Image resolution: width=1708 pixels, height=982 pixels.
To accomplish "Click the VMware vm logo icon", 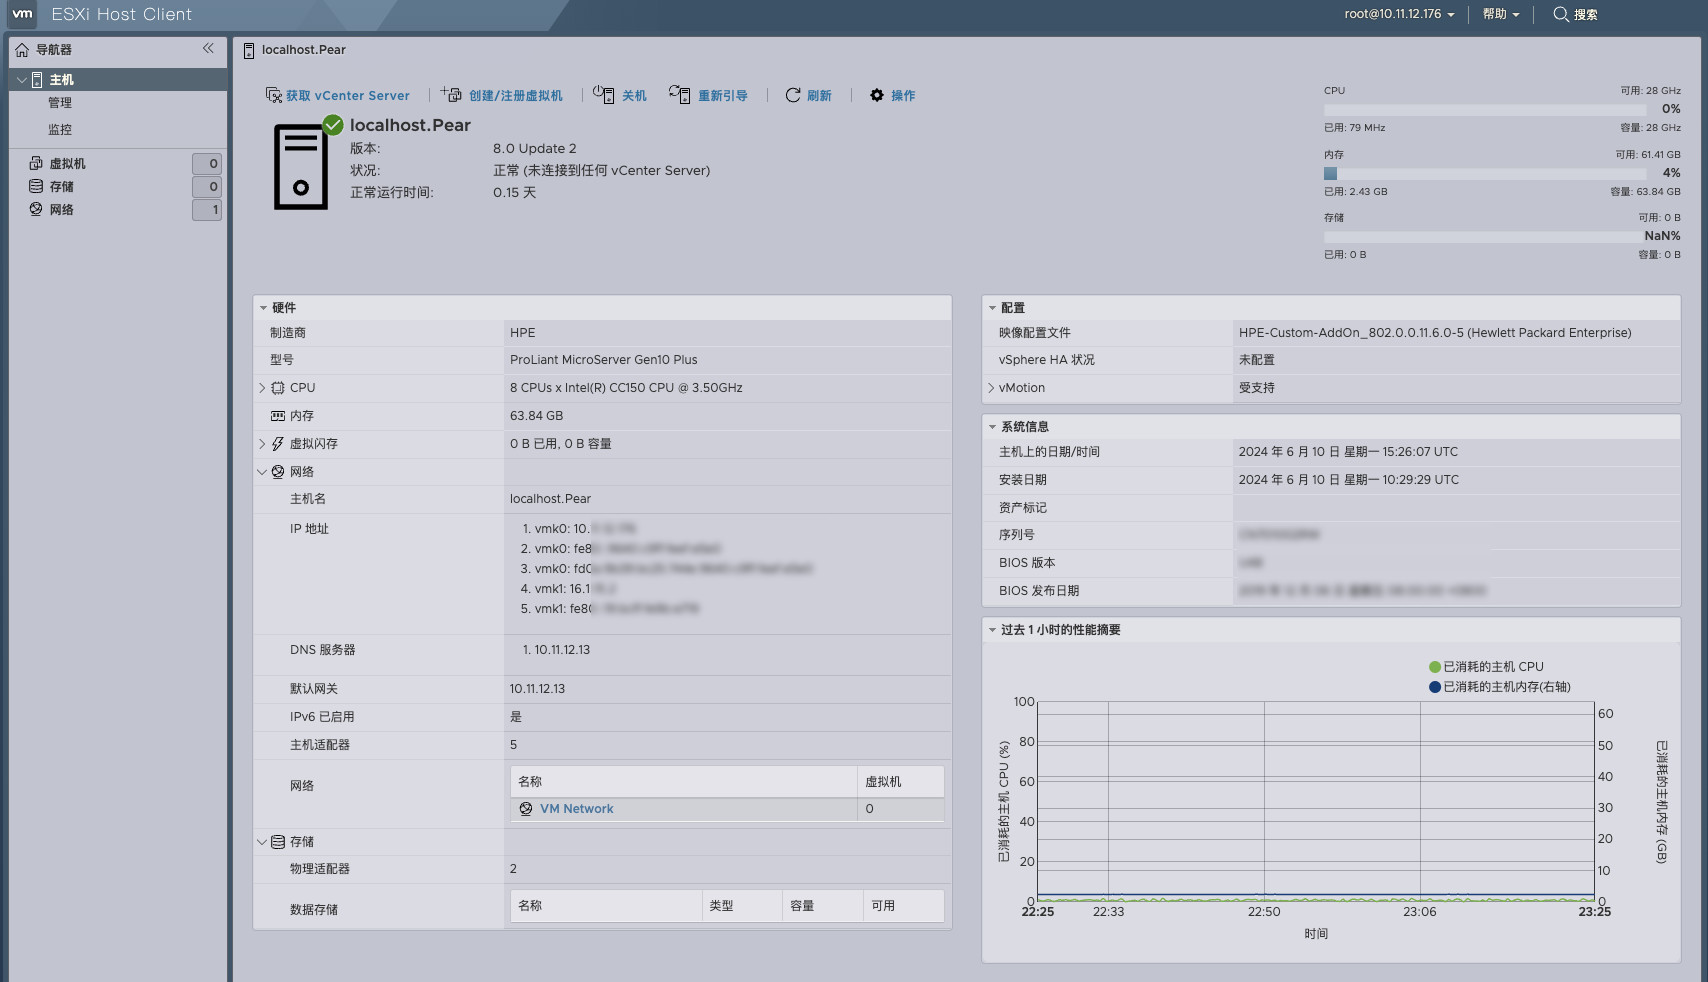I will point(22,14).
